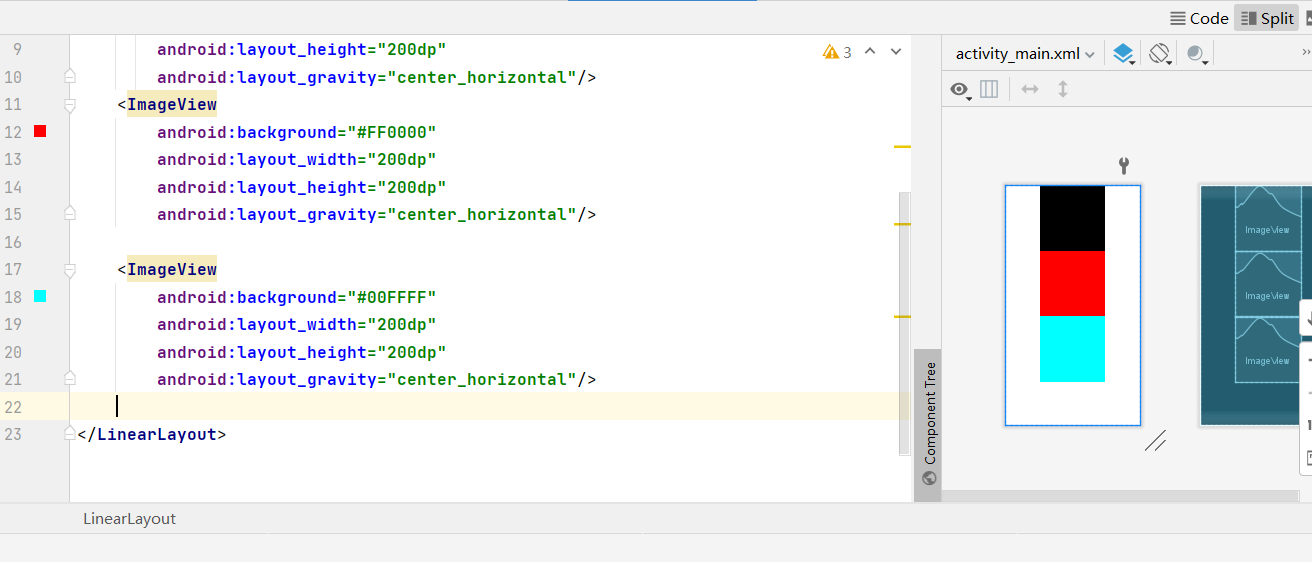Click the expand horizontally arrow icon
This screenshot has width=1312, height=562.
coord(1030,89)
